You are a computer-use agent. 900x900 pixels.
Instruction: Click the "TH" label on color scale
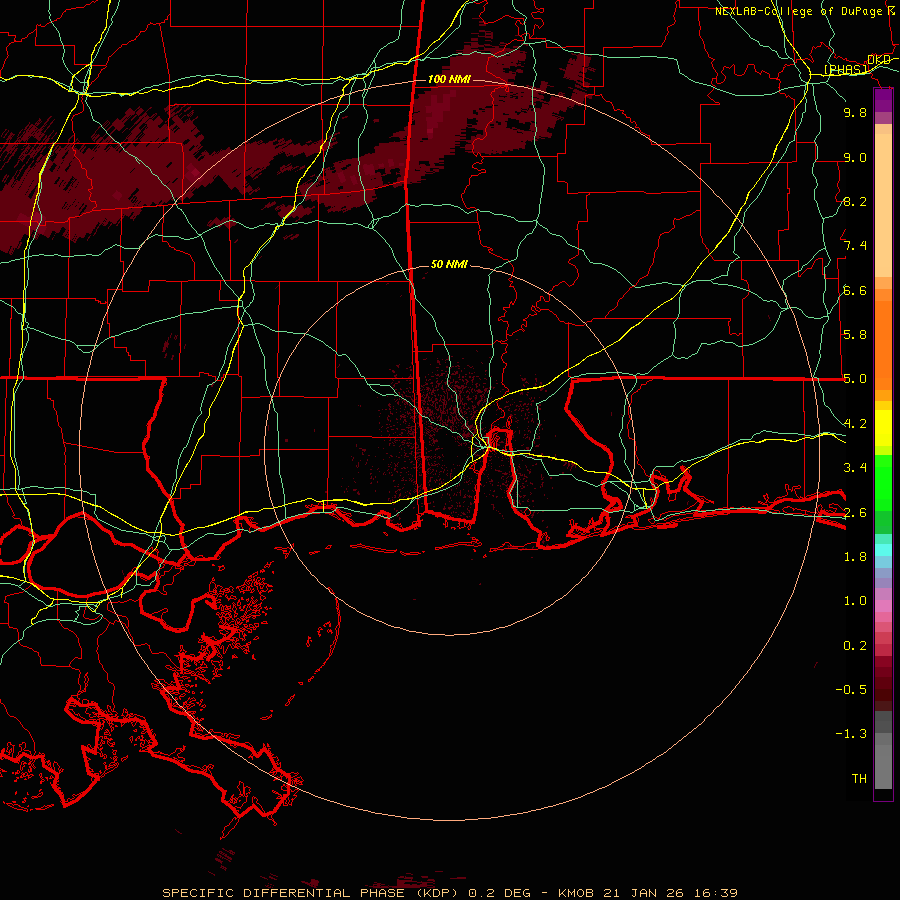[x=859, y=779]
